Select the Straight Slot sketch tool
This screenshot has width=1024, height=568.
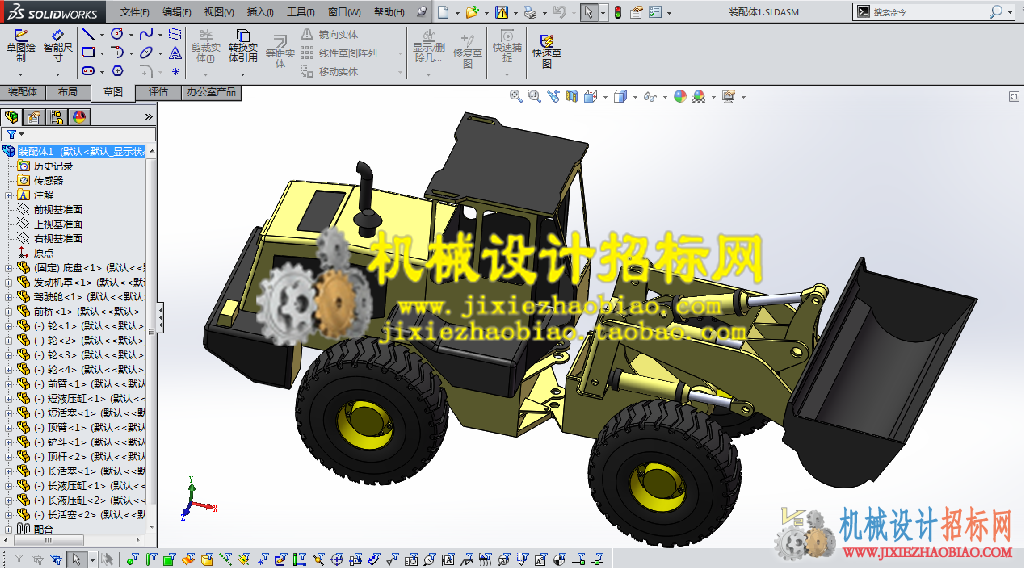pyautogui.click(x=88, y=71)
